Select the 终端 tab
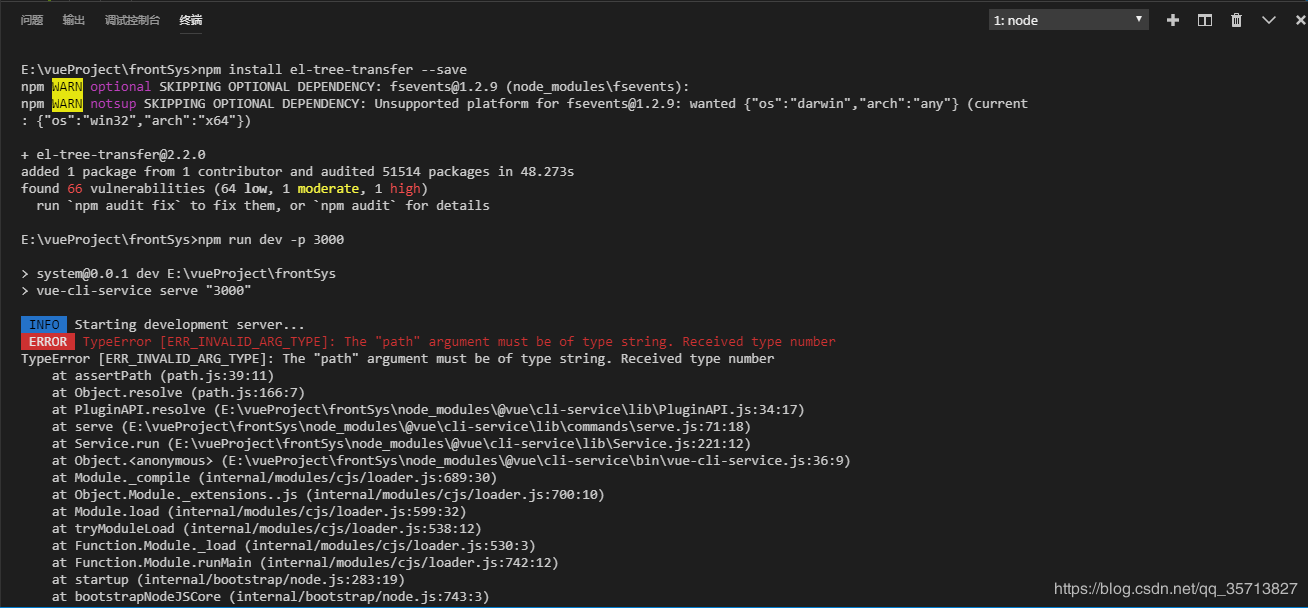 [191, 20]
